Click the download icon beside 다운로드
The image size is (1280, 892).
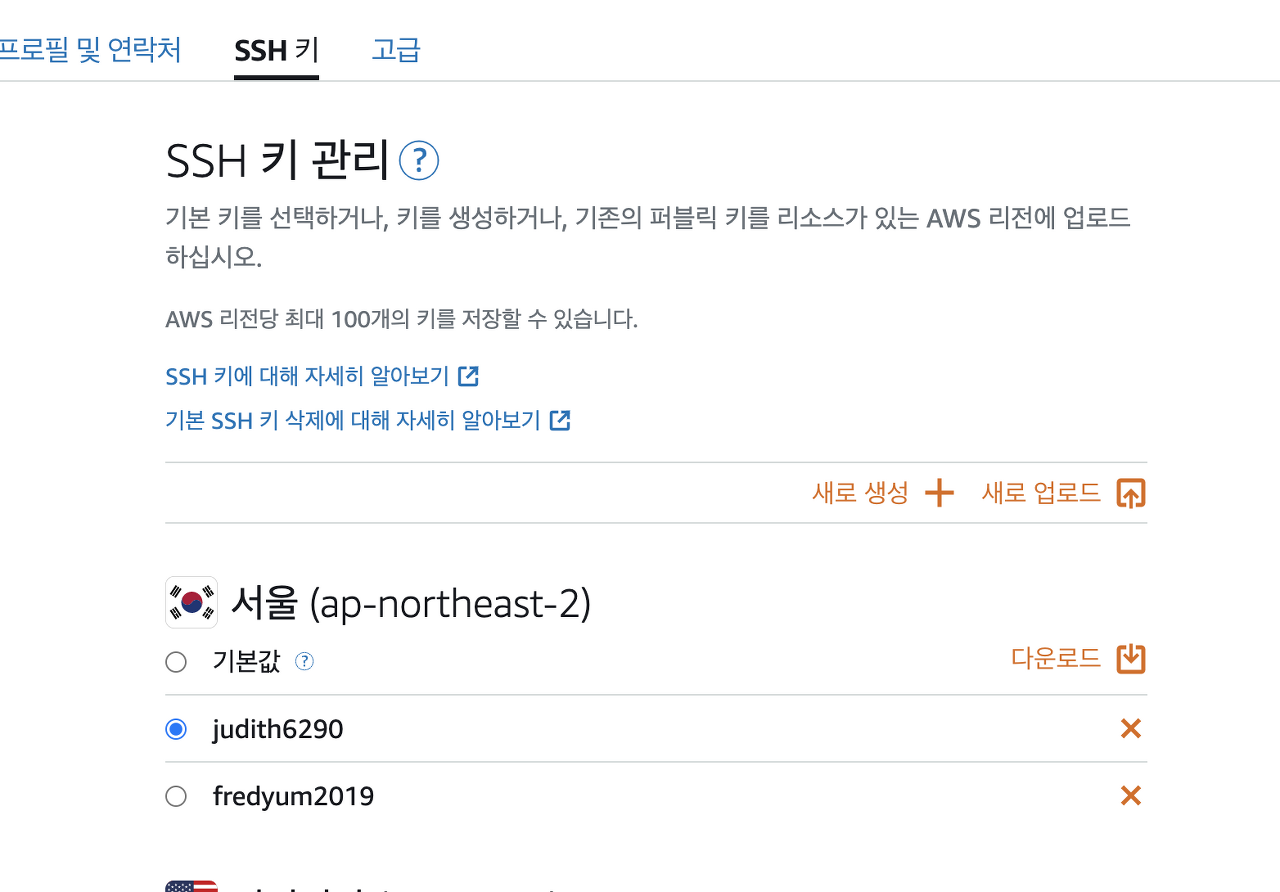(1131, 659)
